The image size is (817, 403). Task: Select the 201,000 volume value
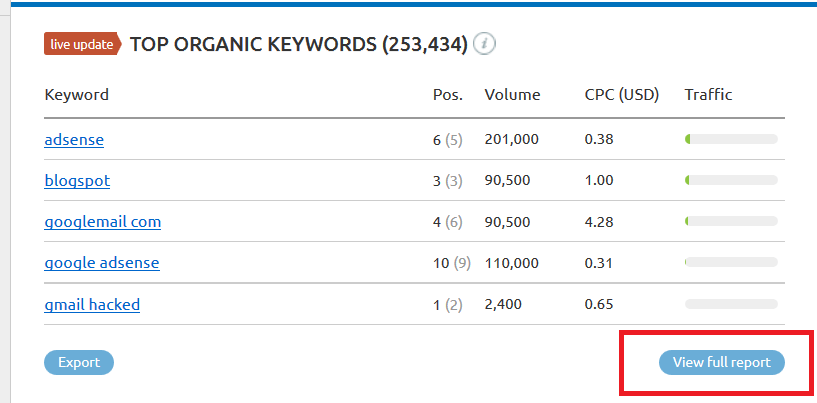[511, 139]
